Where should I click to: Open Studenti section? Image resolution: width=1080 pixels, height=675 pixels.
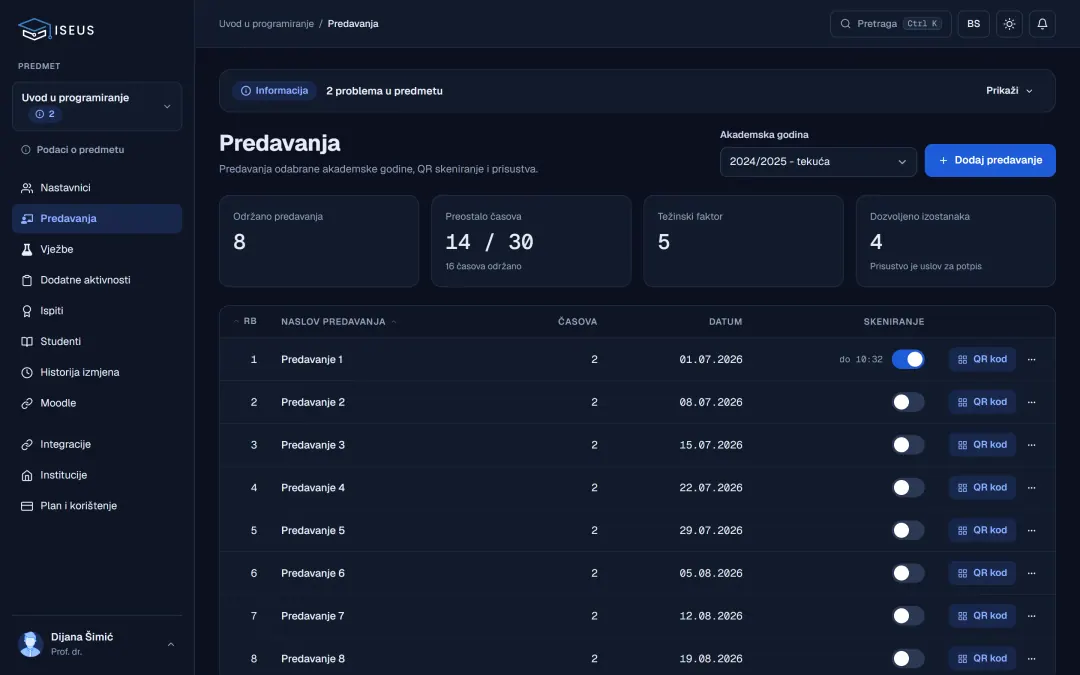(97, 342)
